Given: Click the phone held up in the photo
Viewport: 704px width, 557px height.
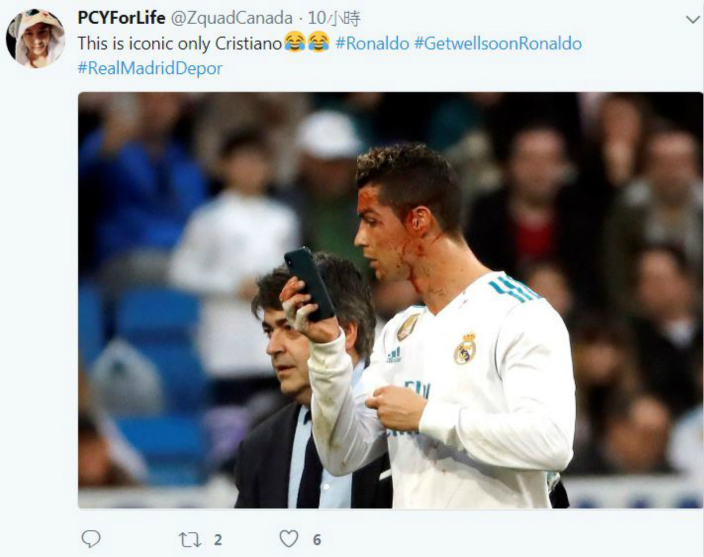Looking at the screenshot, I should [309, 284].
